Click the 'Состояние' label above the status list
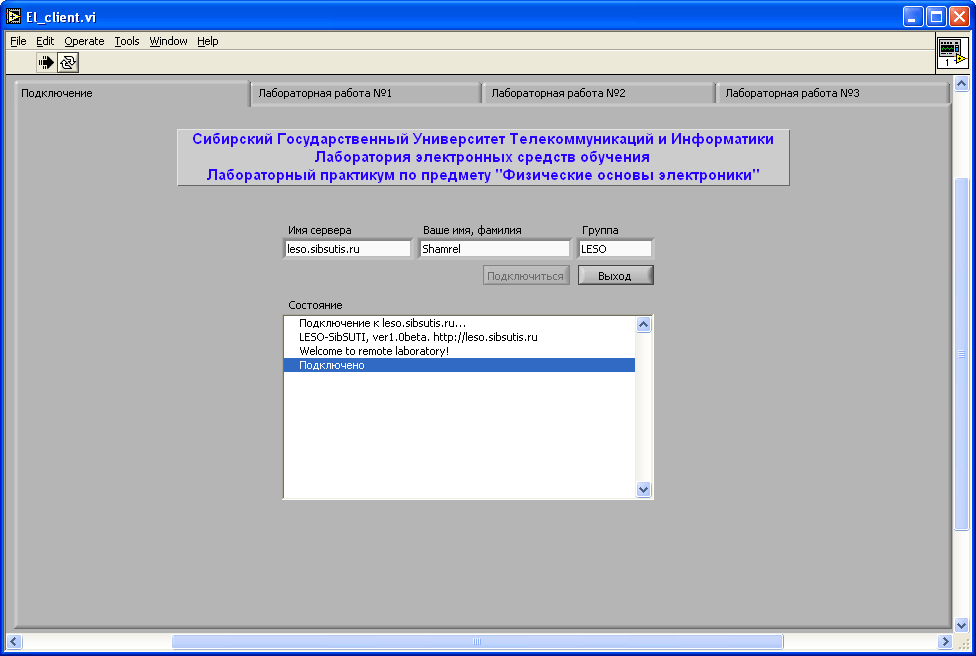 point(316,305)
